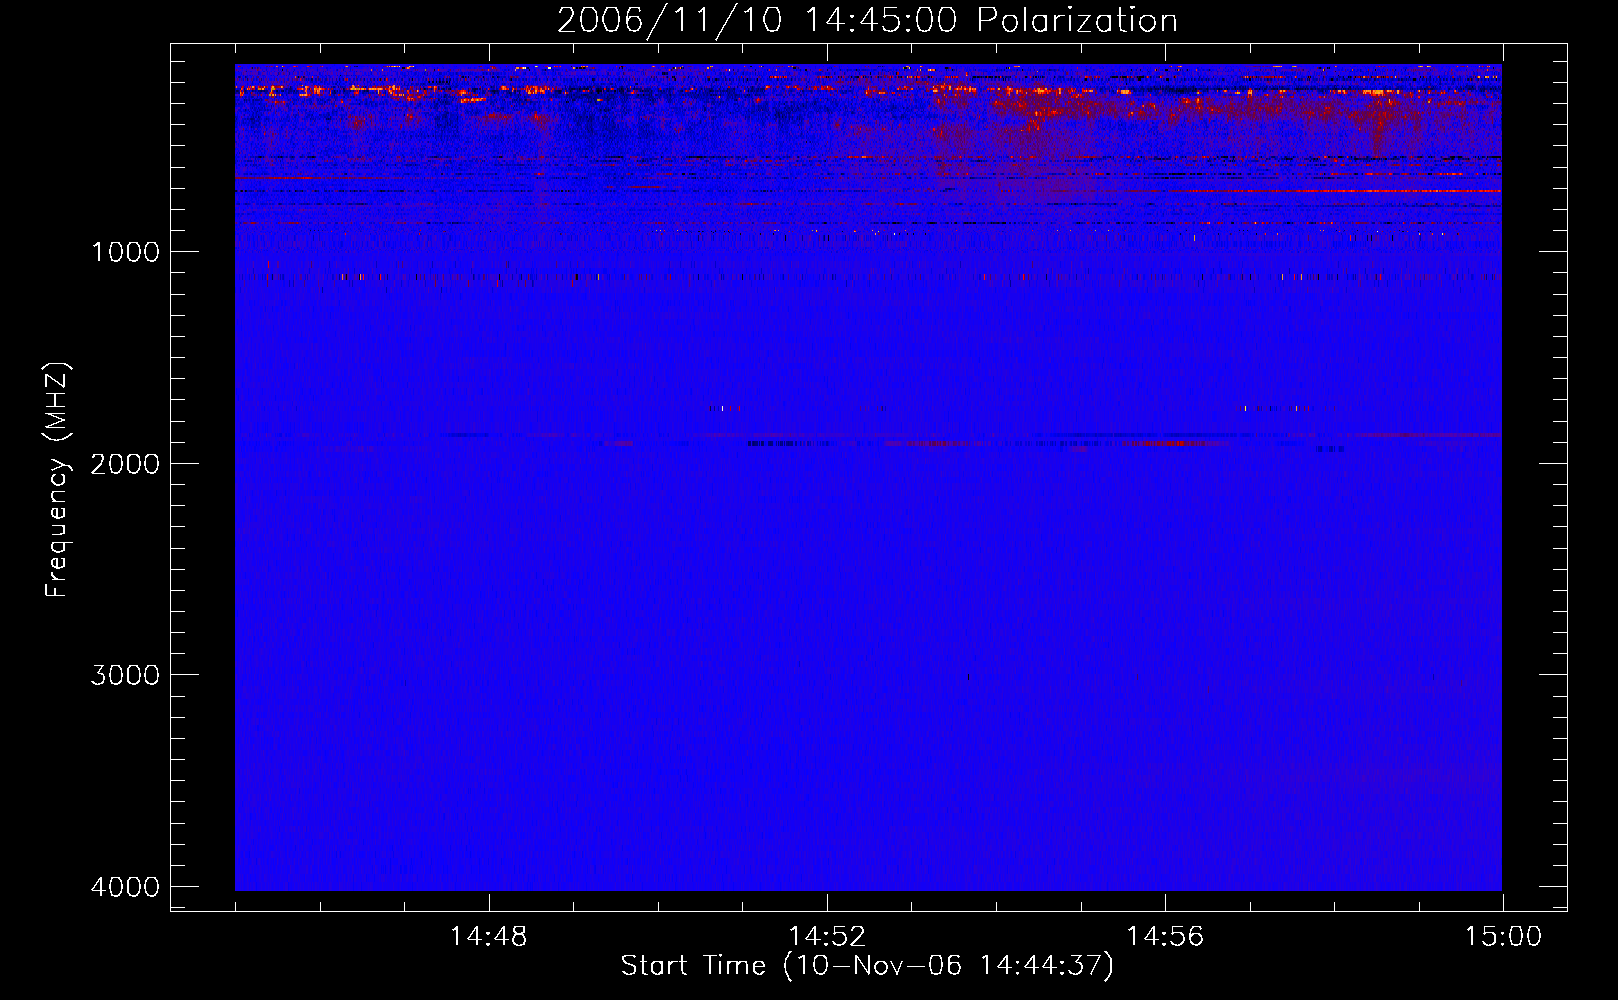The height and width of the screenshot is (1000, 1618).
Task: Click the 14:52 time tick label
Action: [827, 937]
